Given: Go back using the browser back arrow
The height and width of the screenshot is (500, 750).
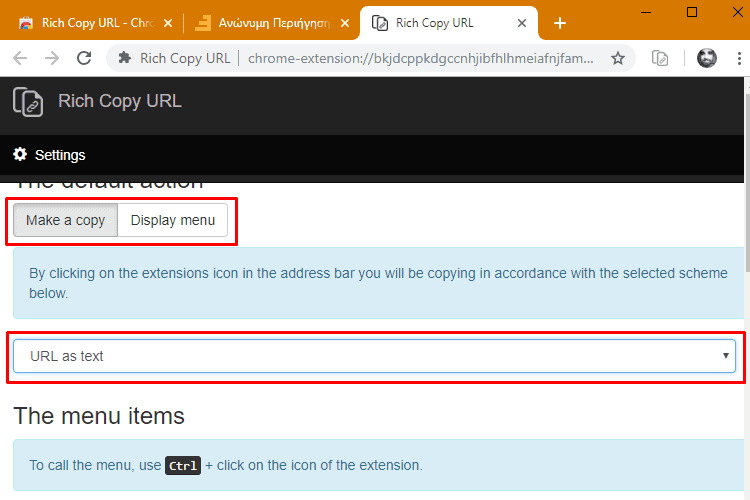Looking at the screenshot, I should (x=20, y=58).
